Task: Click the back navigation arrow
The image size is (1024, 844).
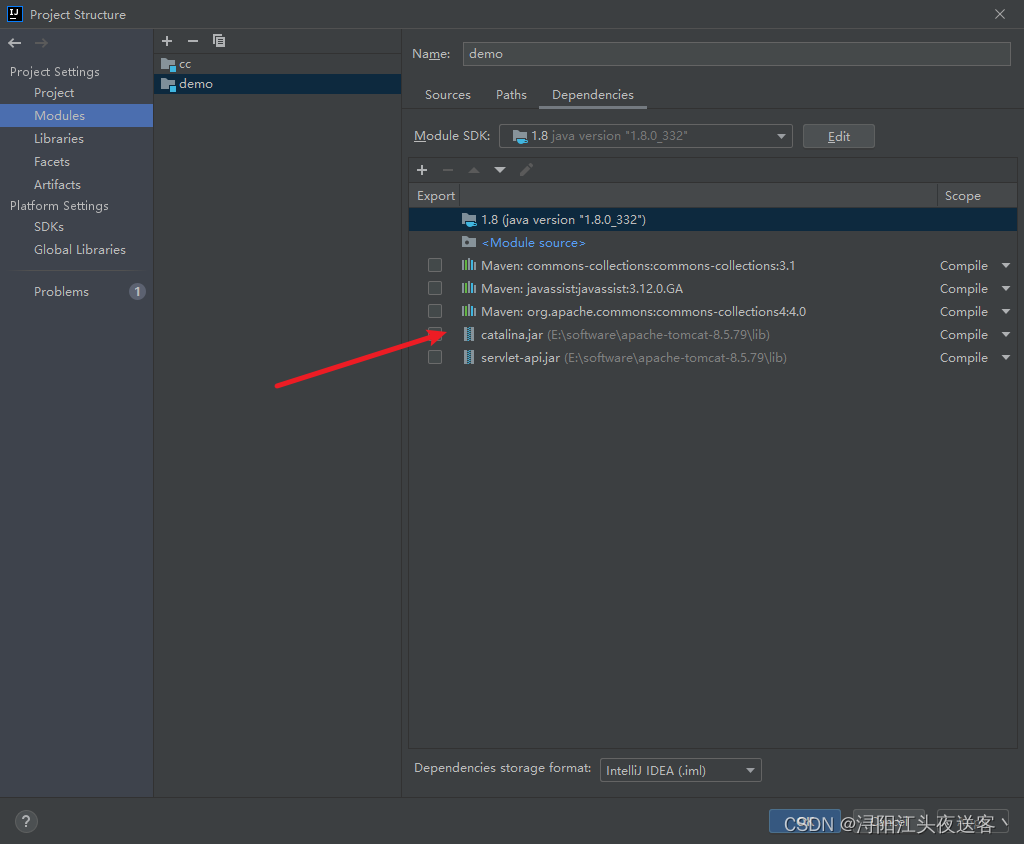Action: click(x=14, y=43)
